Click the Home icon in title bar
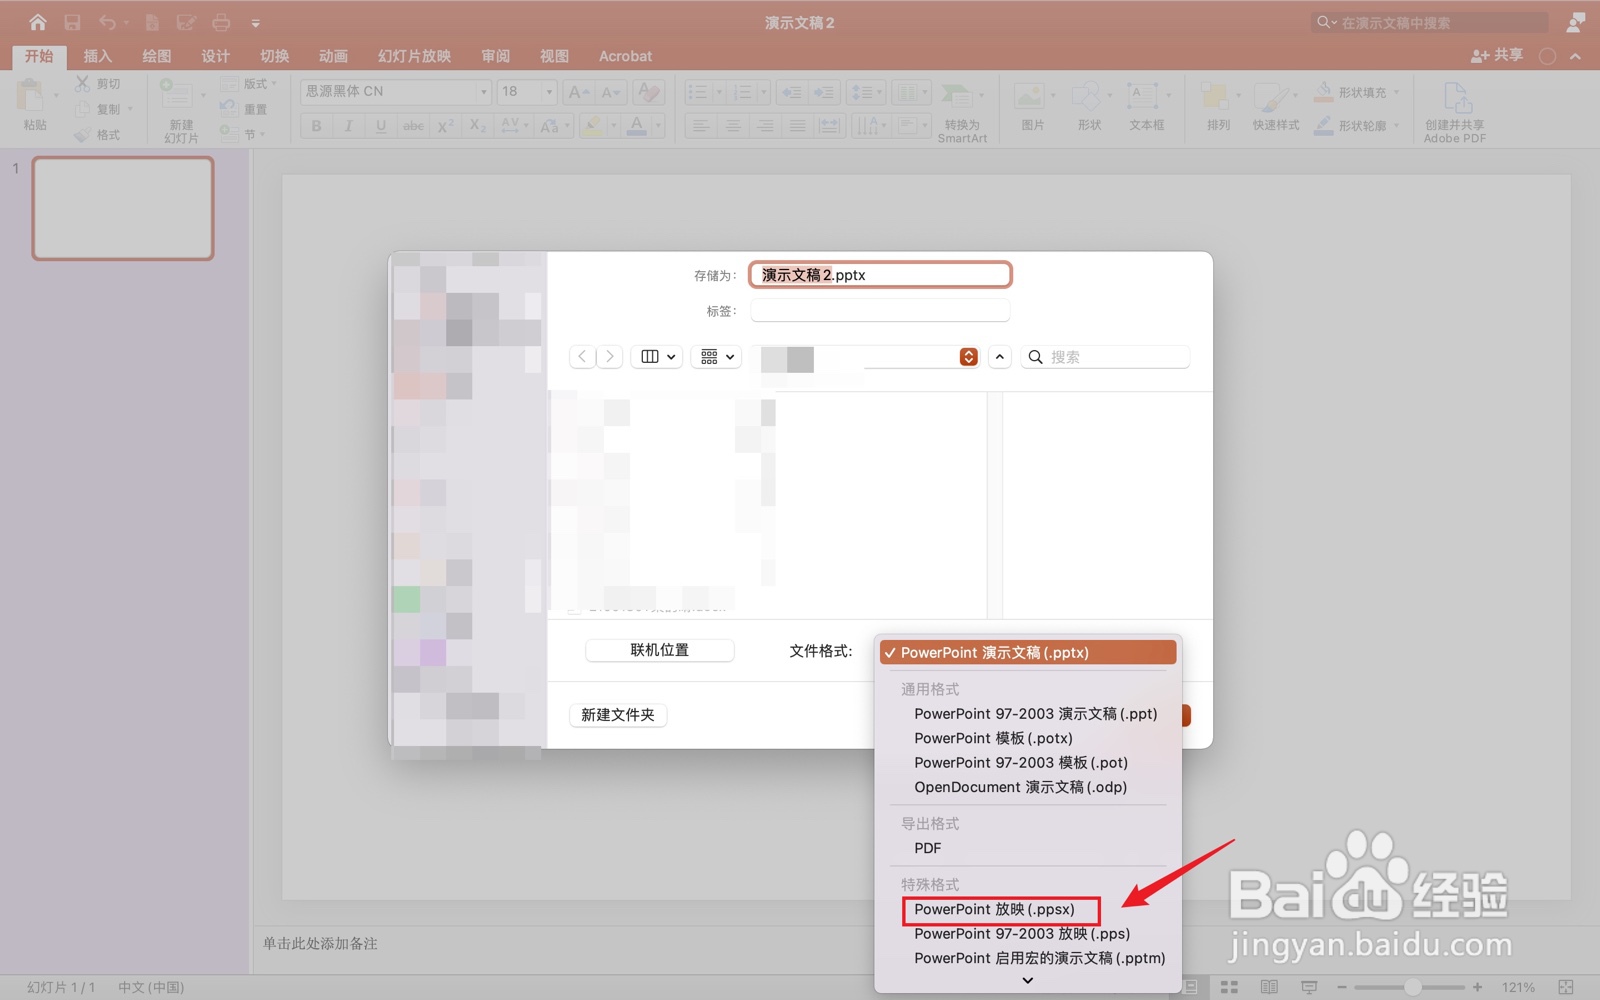Image resolution: width=1600 pixels, height=1000 pixels. coord(37,22)
